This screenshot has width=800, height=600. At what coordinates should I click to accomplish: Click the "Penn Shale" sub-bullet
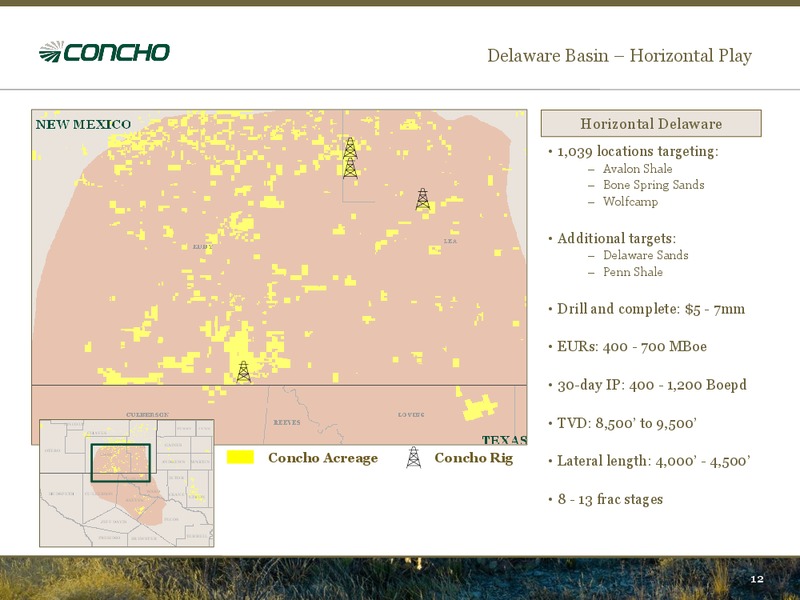pyautogui.click(x=633, y=272)
